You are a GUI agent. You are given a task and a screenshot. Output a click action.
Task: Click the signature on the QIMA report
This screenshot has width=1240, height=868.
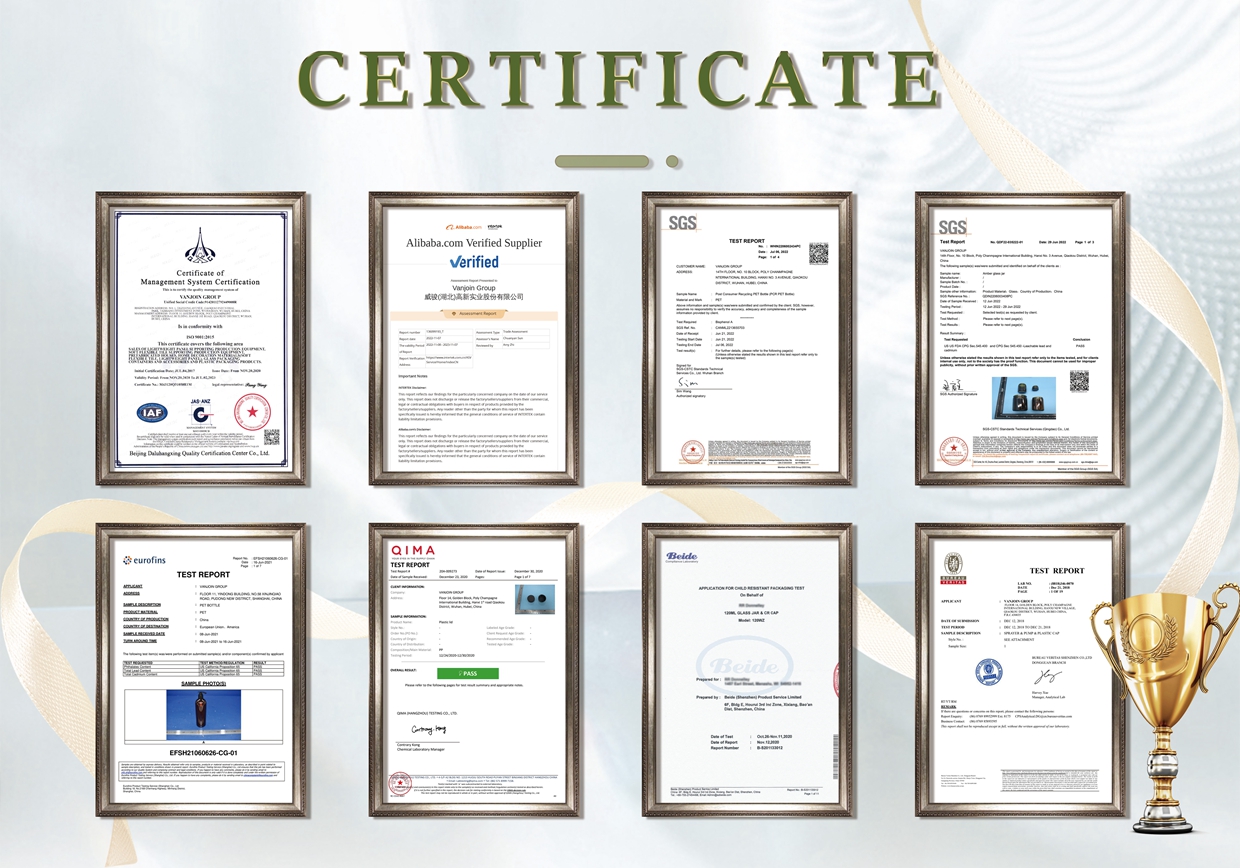coord(429,730)
